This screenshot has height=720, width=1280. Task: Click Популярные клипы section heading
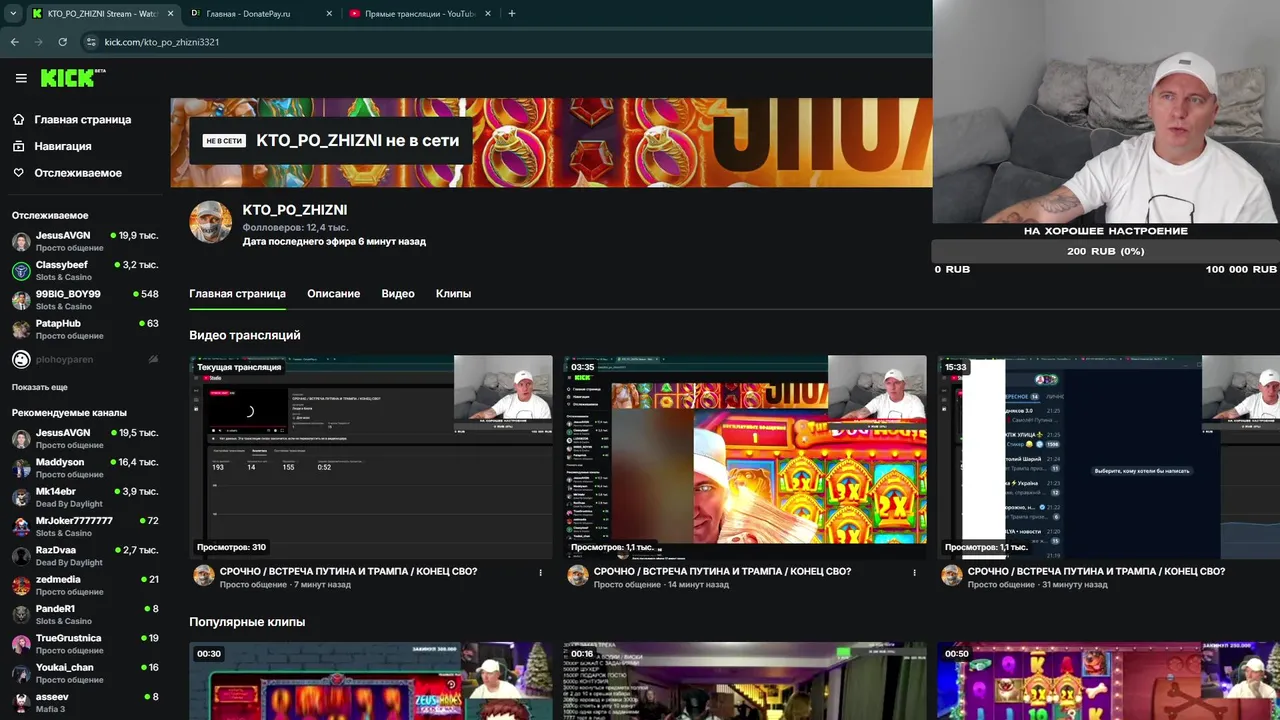tap(247, 622)
